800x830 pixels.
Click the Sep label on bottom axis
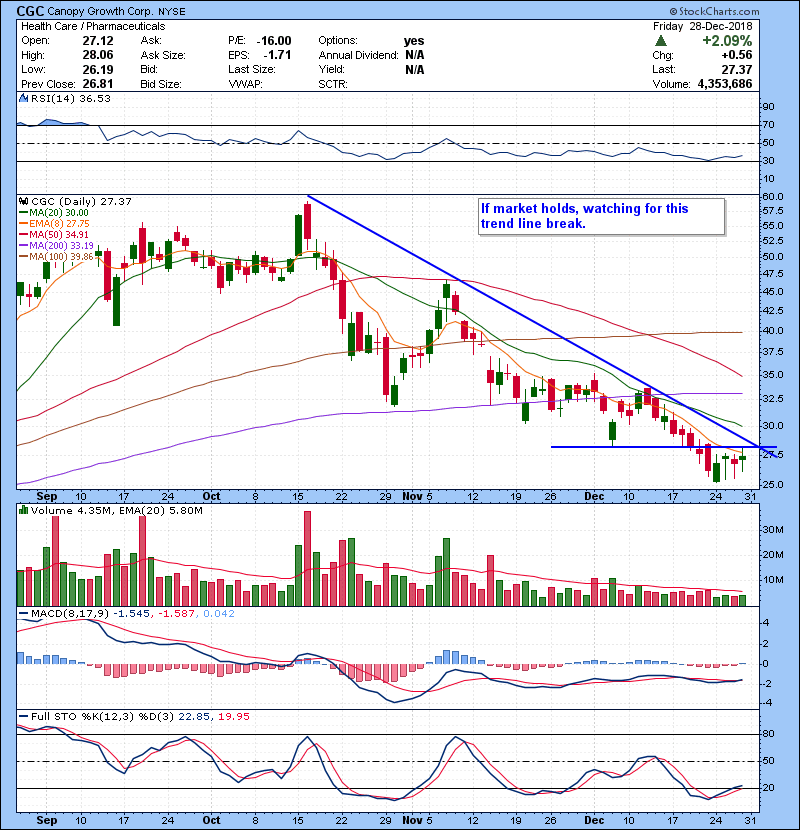(47, 820)
